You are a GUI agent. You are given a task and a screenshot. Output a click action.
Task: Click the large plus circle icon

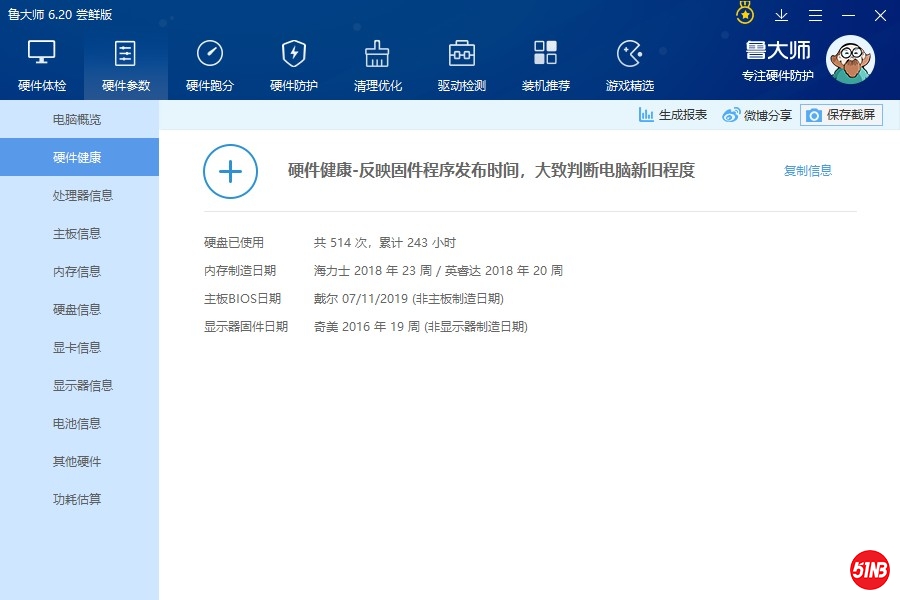(x=231, y=171)
